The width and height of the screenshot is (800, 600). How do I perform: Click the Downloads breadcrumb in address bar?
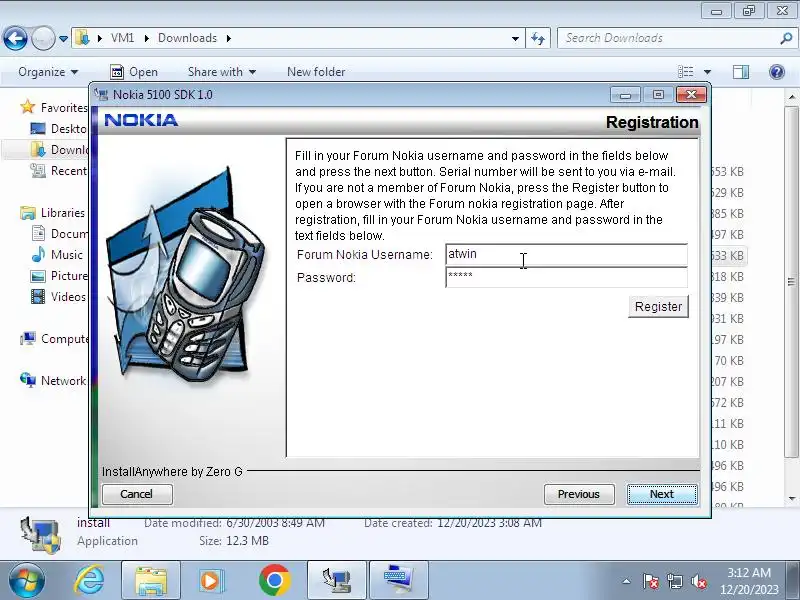tap(187, 38)
